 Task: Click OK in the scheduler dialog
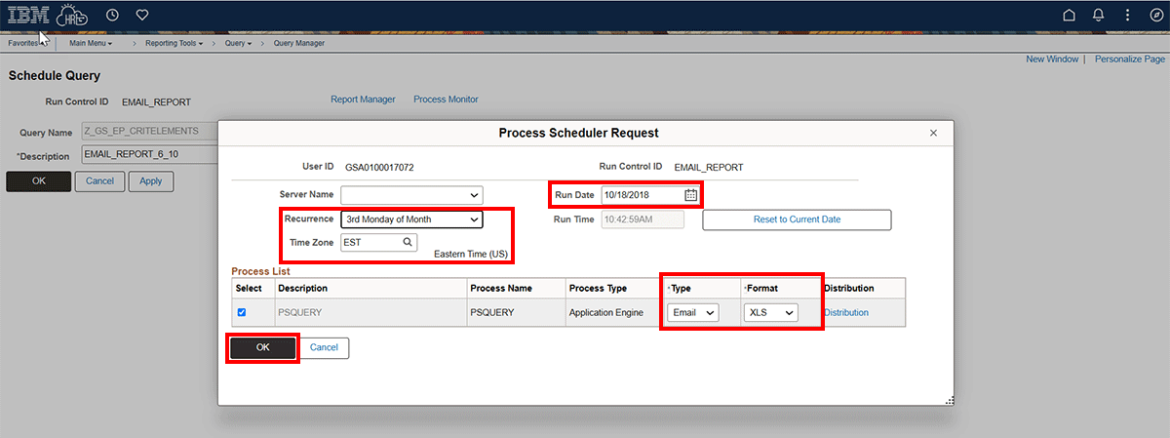tap(262, 347)
